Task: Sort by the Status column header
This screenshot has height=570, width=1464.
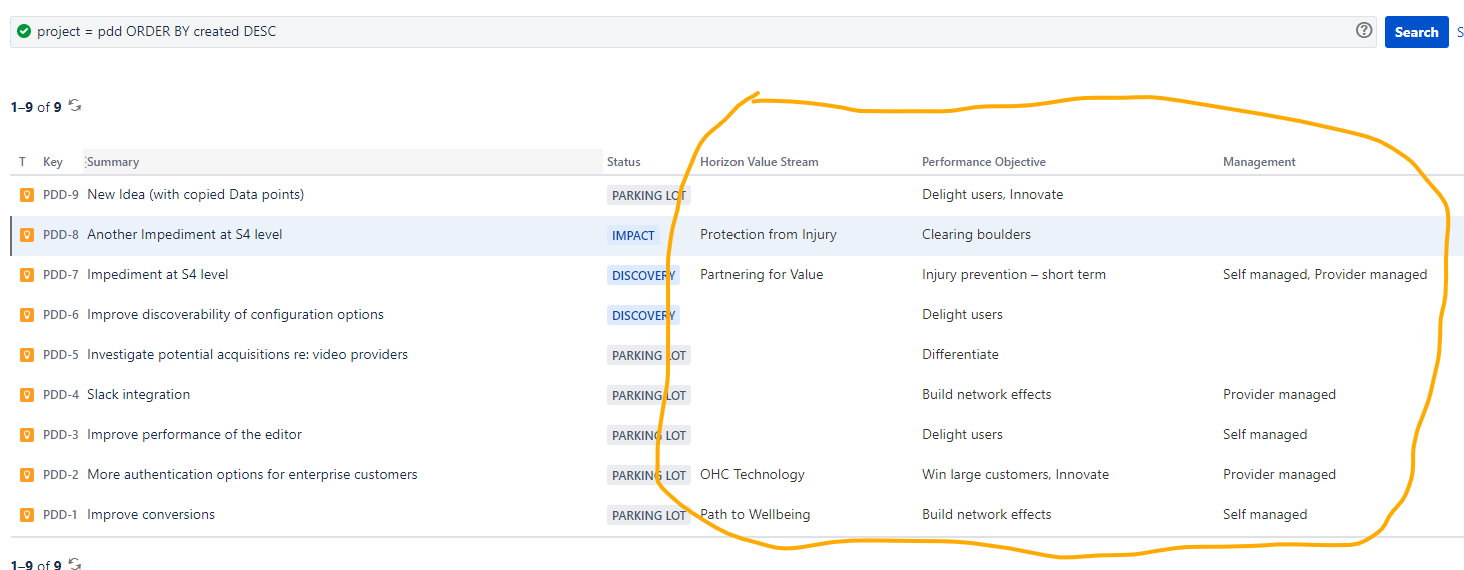Action: point(624,162)
